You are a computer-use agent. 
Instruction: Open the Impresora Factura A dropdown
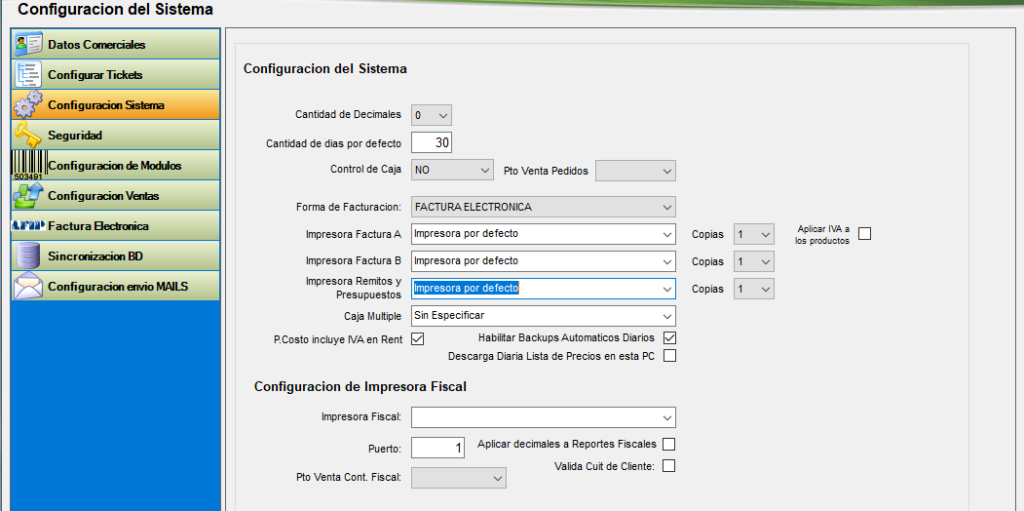click(543, 234)
